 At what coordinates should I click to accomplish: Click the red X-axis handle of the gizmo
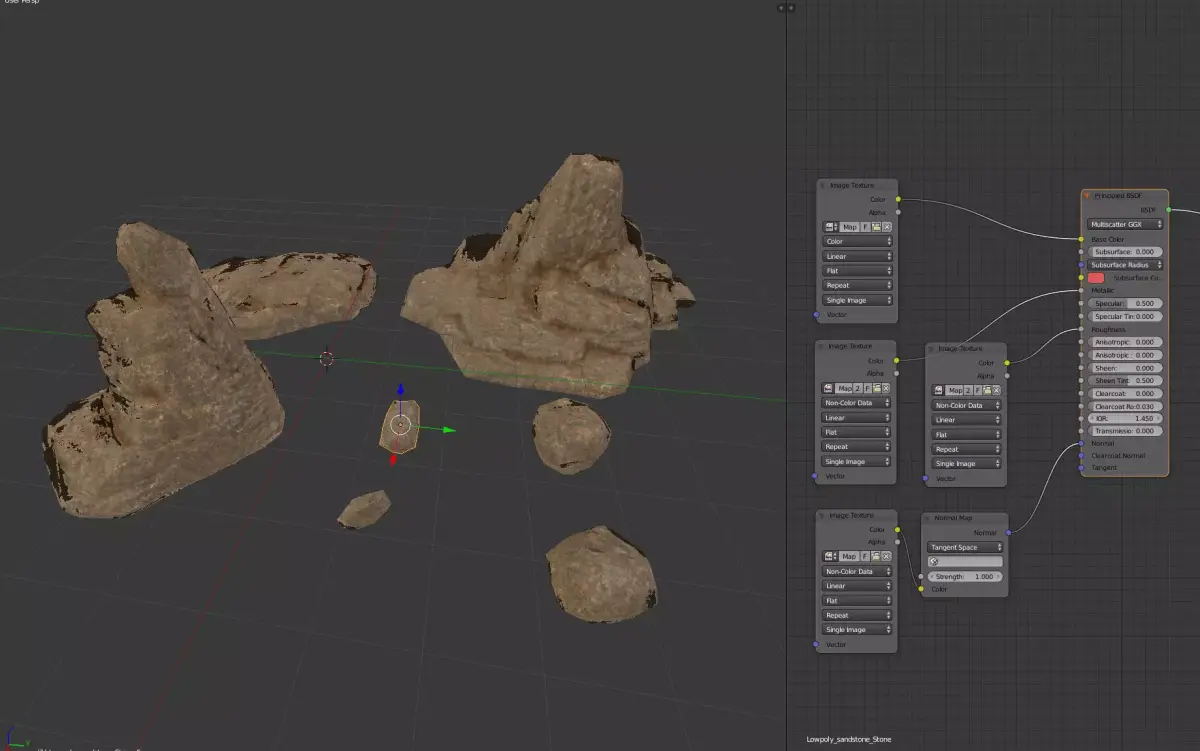pos(393,460)
